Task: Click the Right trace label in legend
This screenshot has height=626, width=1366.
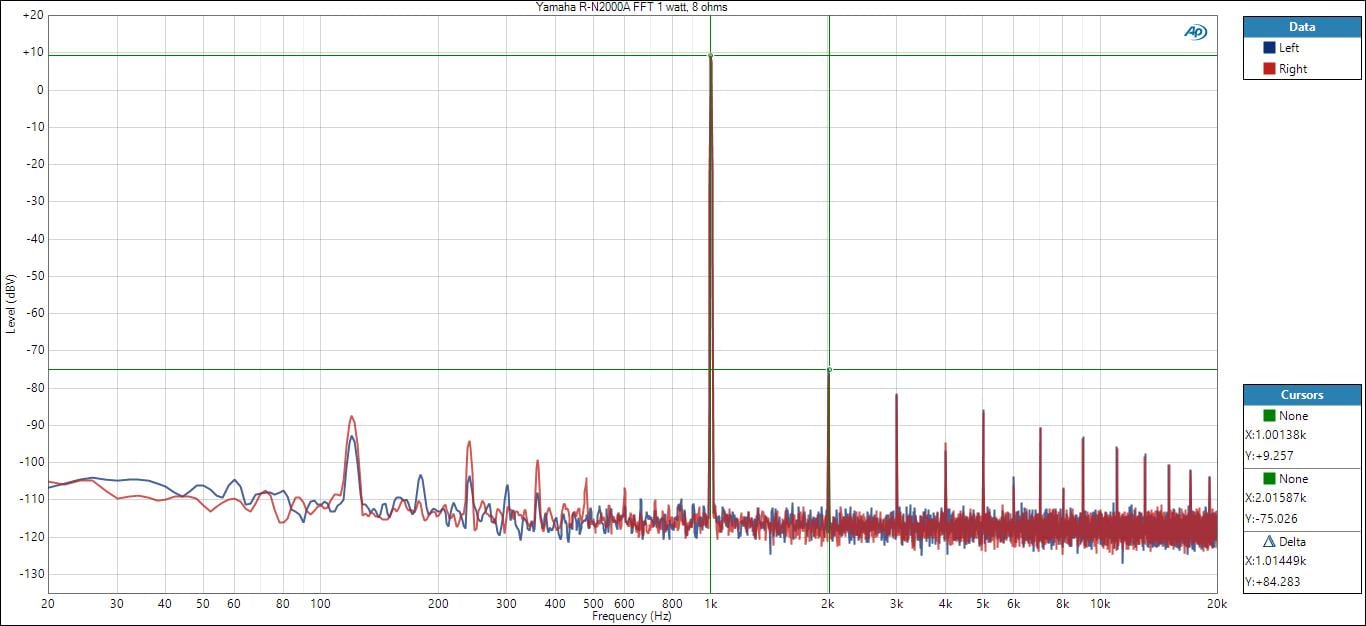Action: pos(1292,69)
